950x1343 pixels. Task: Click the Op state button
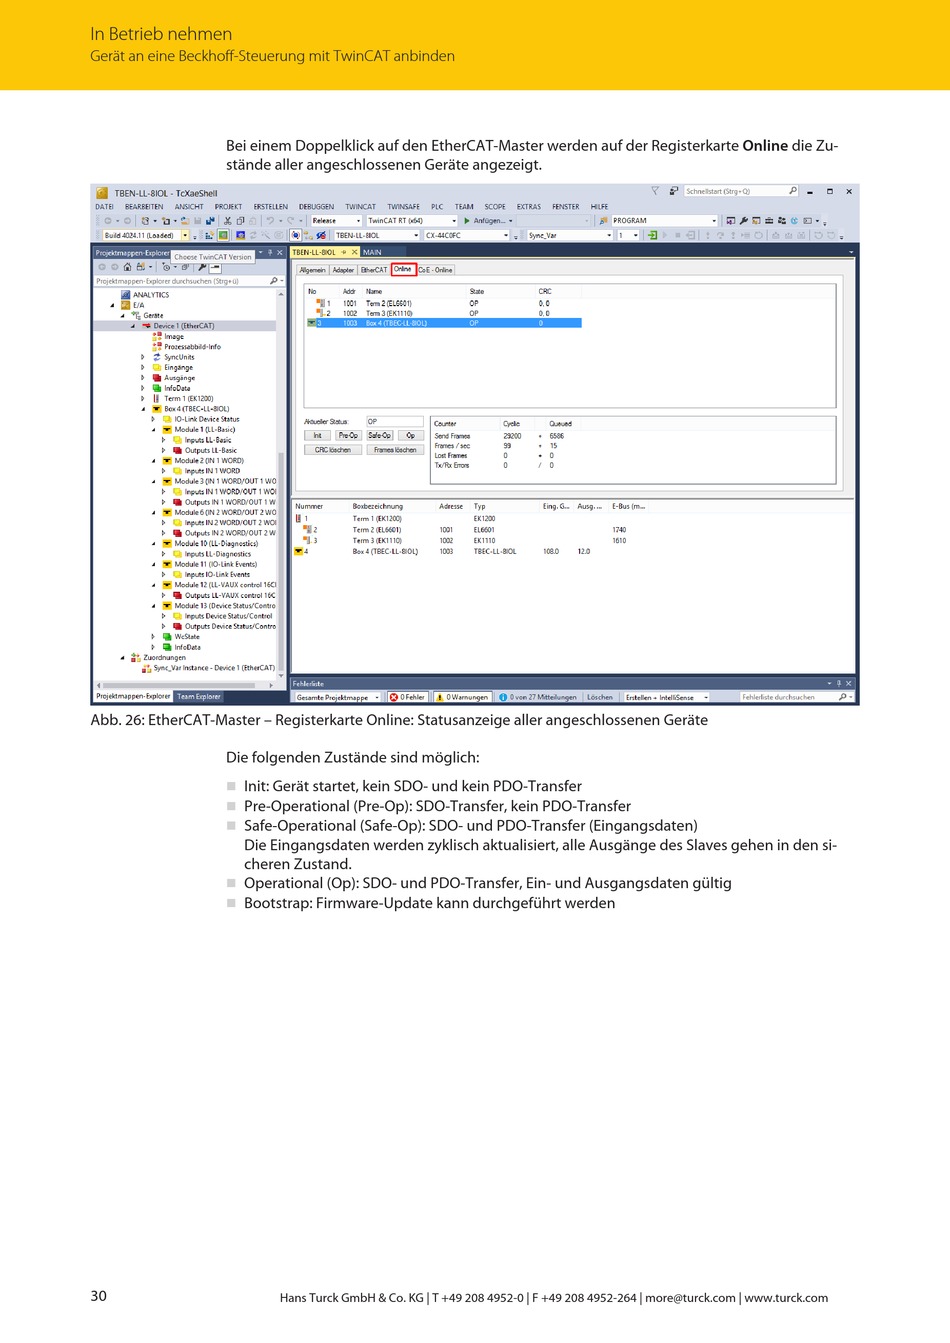pyautogui.click(x=410, y=436)
